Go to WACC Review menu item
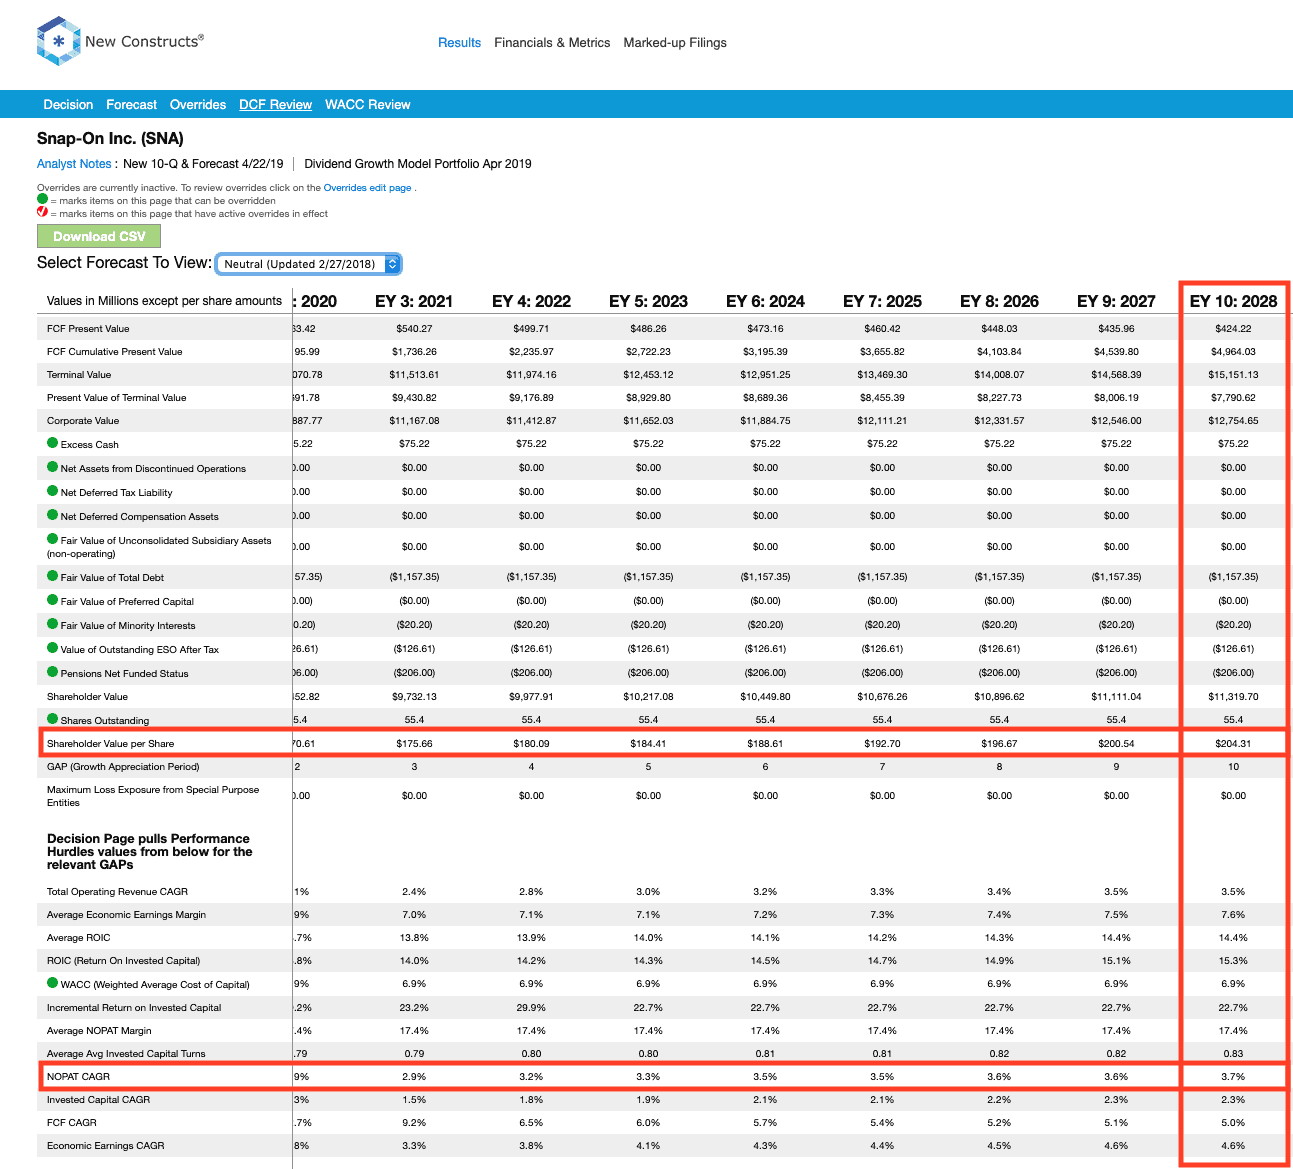 pyautogui.click(x=368, y=105)
